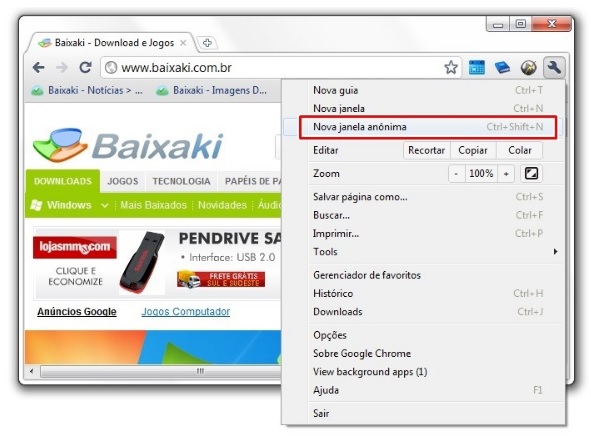Decrease zoom with minus button

[456, 174]
